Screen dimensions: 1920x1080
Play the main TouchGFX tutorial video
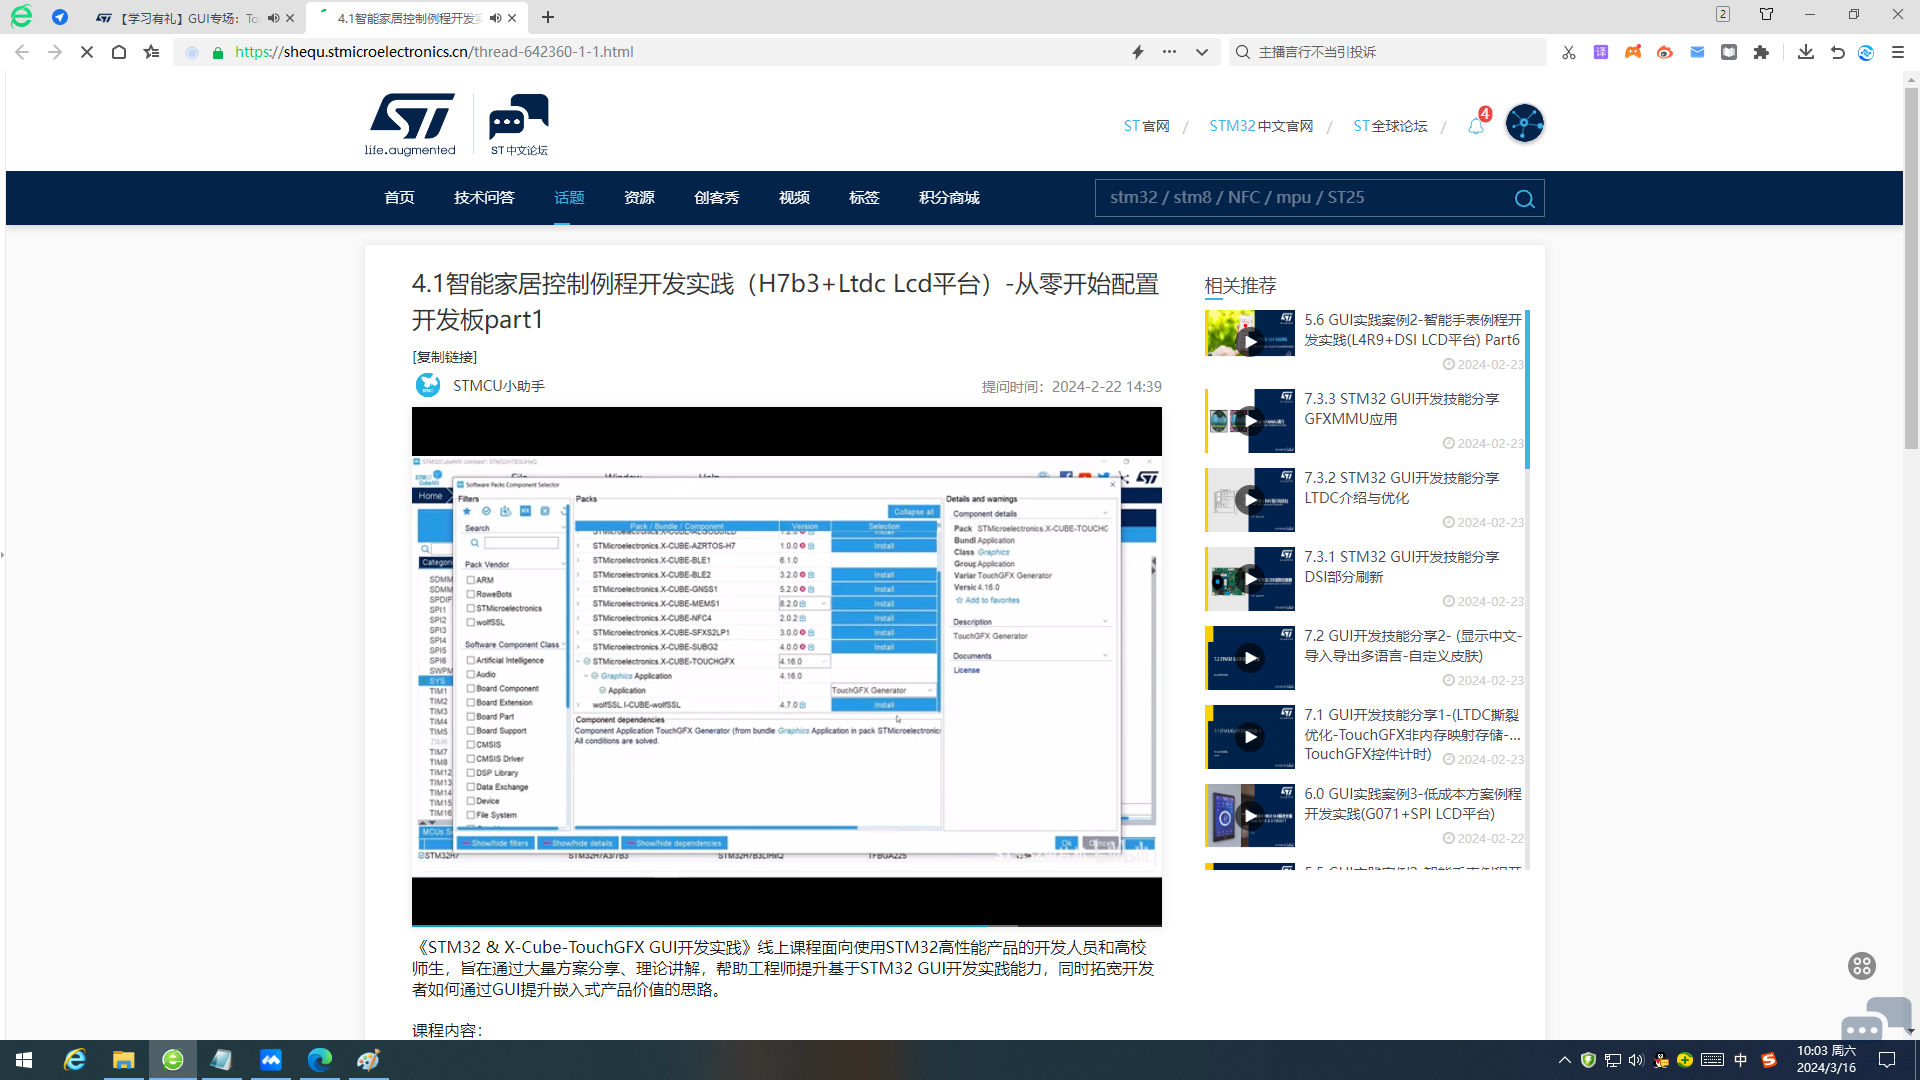point(787,666)
